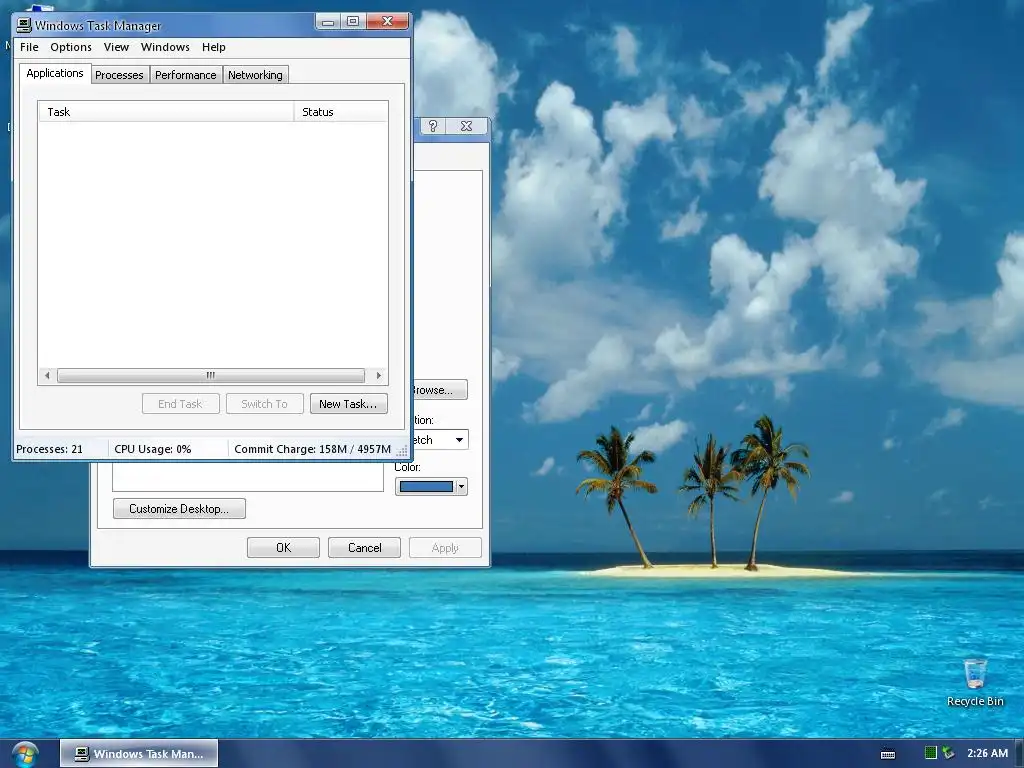Expand the Position dropdown in the Display dialog
The width and height of the screenshot is (1024, 768).
coord(459,440)
